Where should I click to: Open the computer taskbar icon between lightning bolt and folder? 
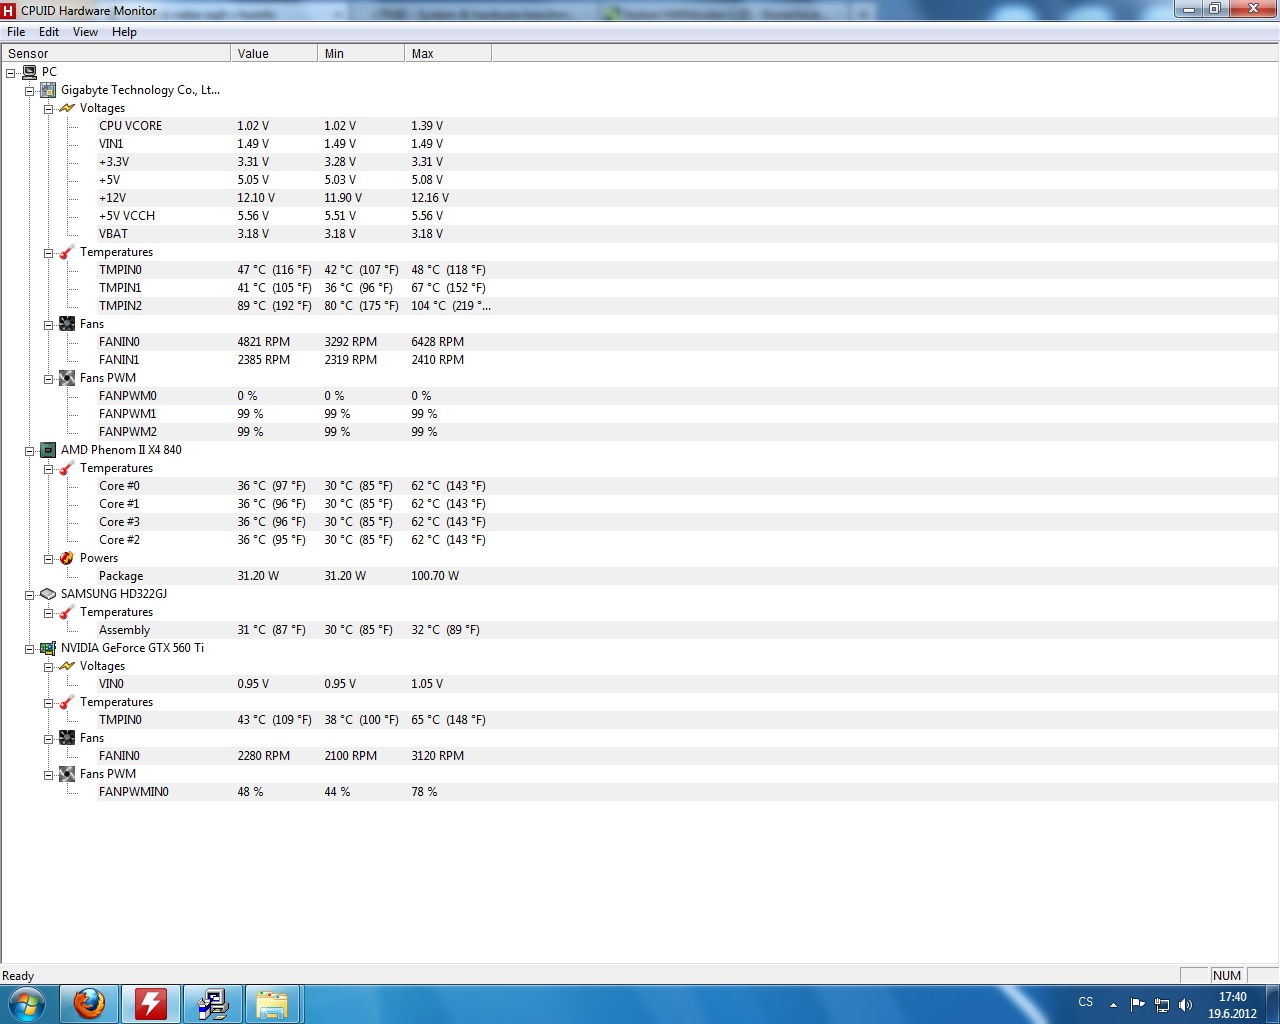213,1003
